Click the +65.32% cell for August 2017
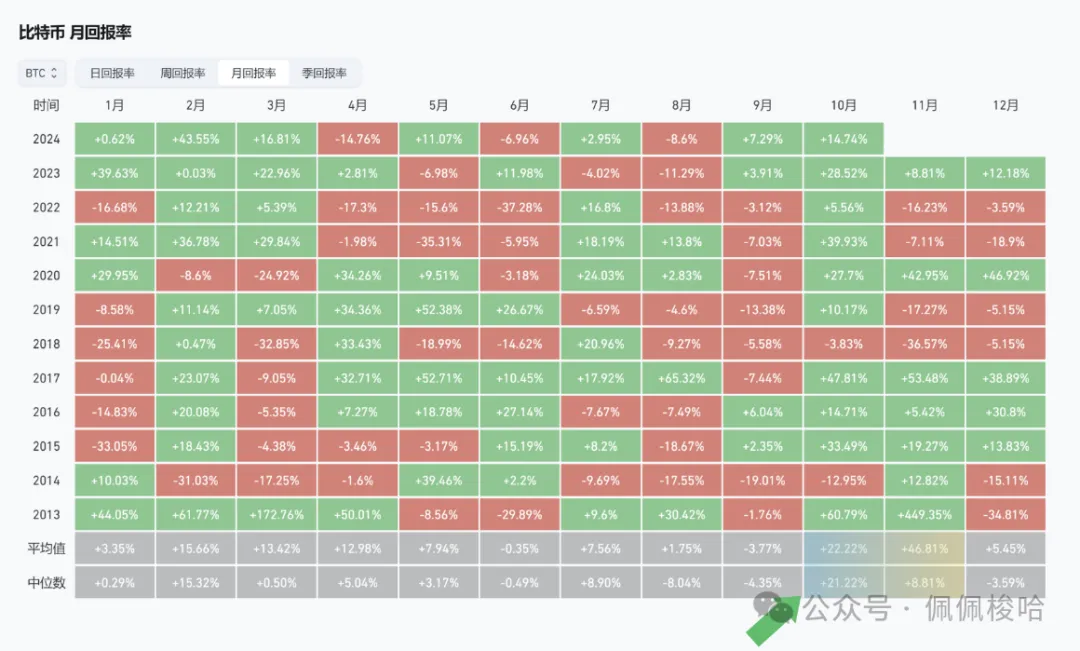The image size is (1080, 651). coord(681,378)
